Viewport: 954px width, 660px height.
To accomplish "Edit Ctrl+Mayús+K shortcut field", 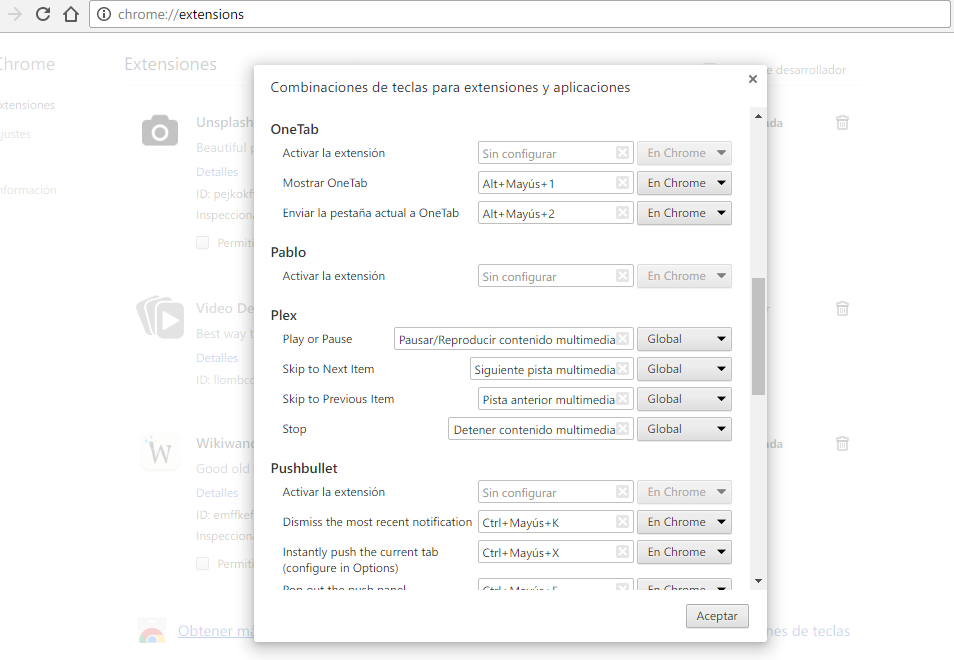I will point(555,522).
